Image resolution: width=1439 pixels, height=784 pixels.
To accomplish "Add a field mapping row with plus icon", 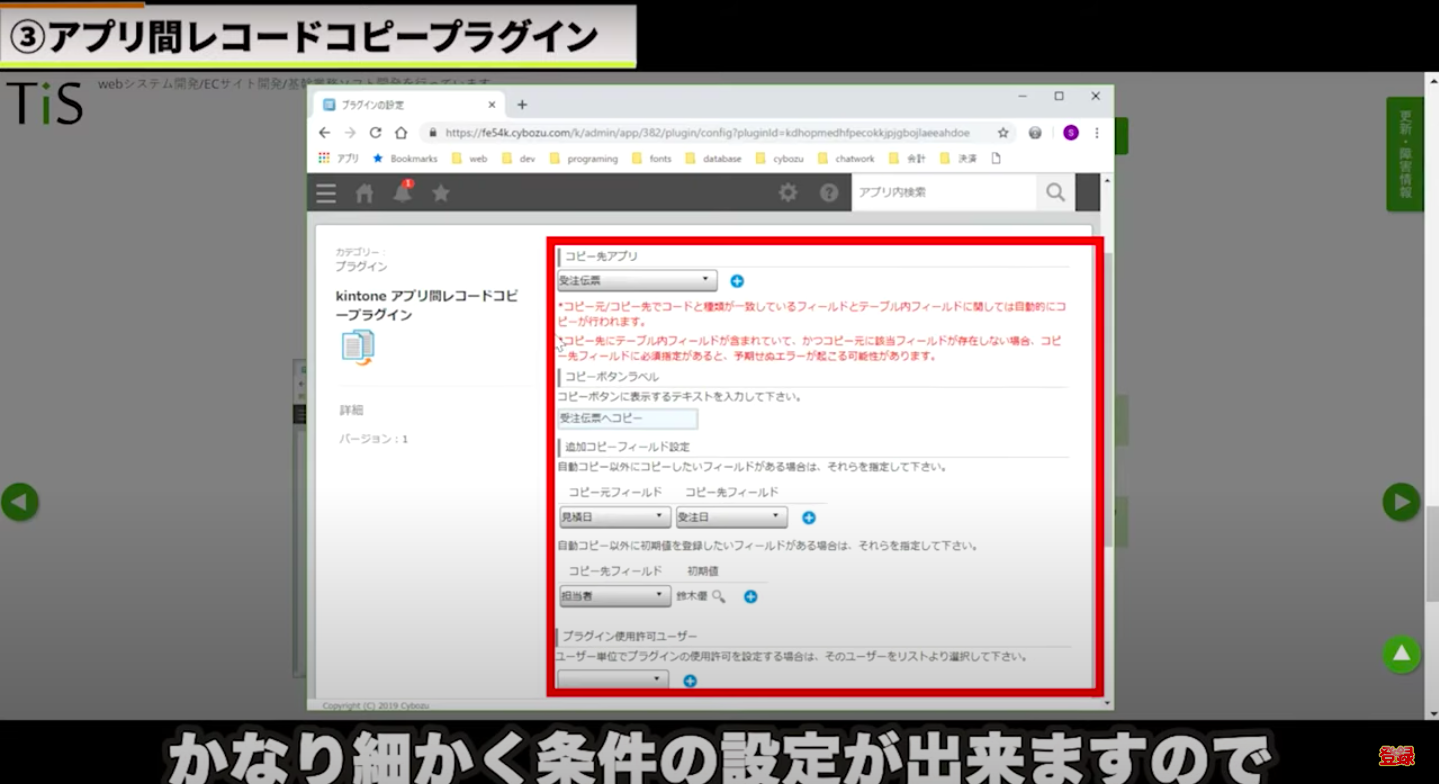I will pos(809,518).
